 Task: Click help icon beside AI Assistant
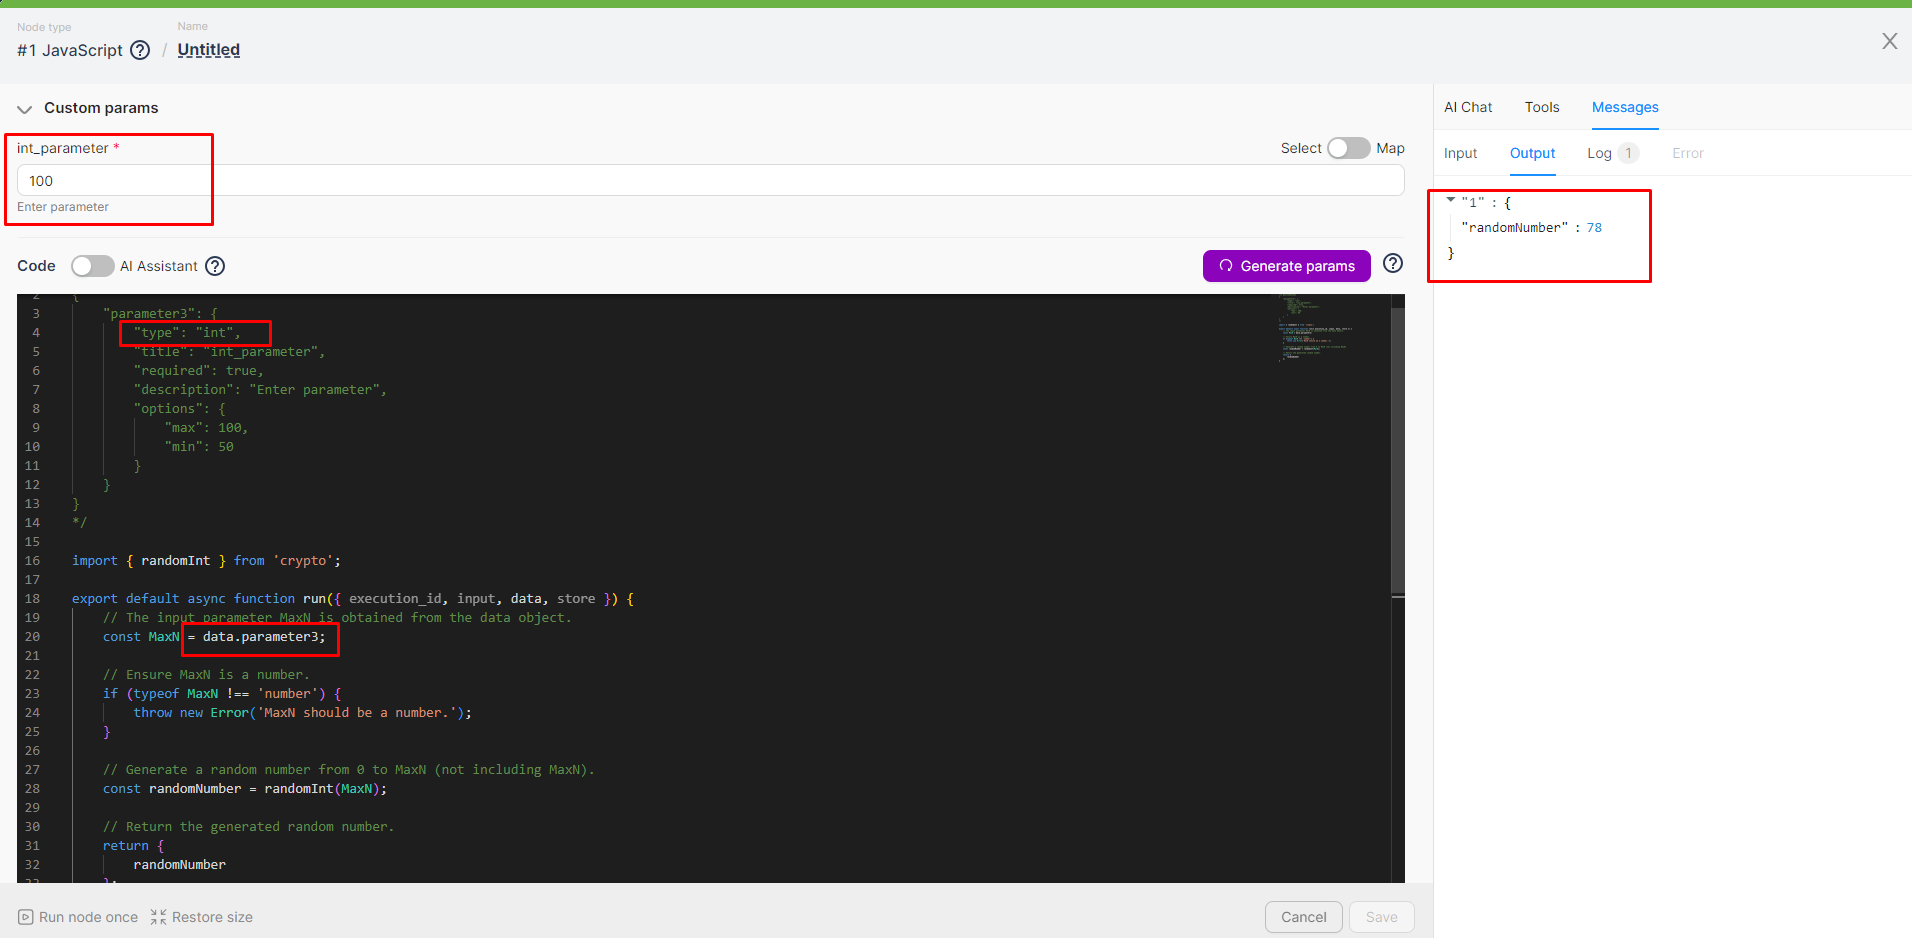(215, 266)
